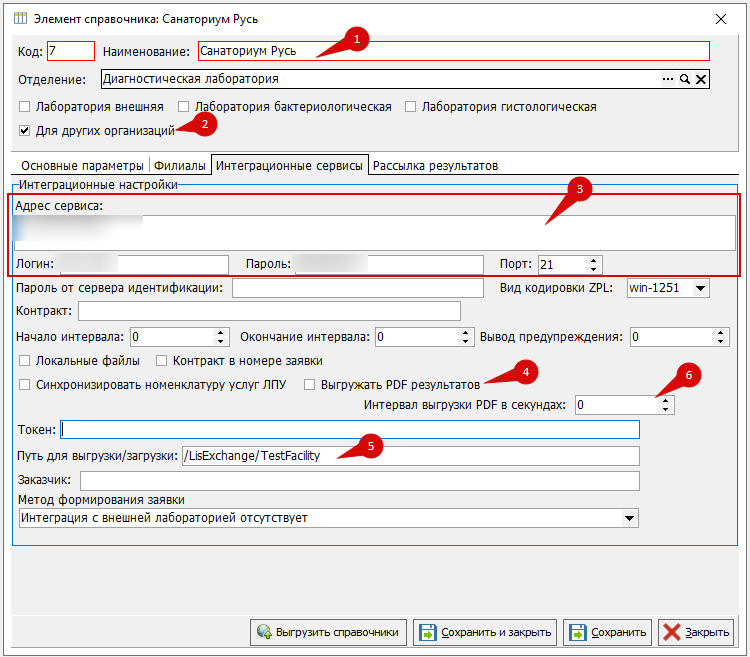The image size is (750, 657).
Task: Clear the Отделение field with X icon
Action: 701,79
